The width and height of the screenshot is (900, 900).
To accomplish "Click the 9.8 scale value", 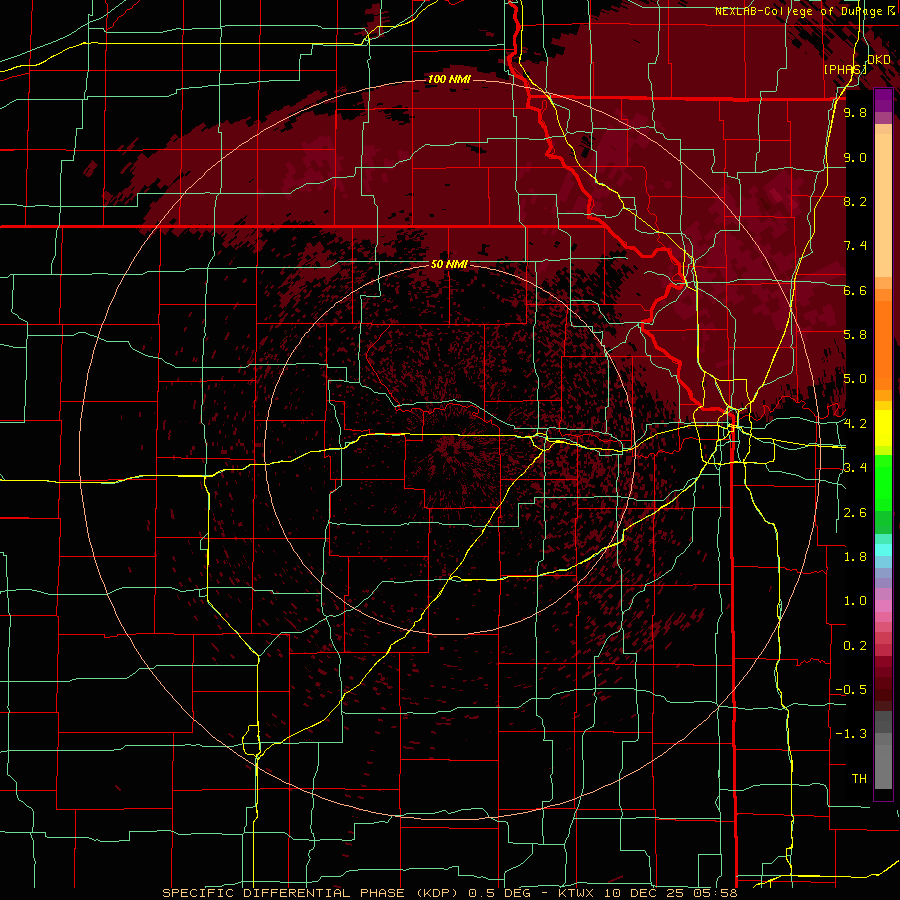I will pos(855,112).
